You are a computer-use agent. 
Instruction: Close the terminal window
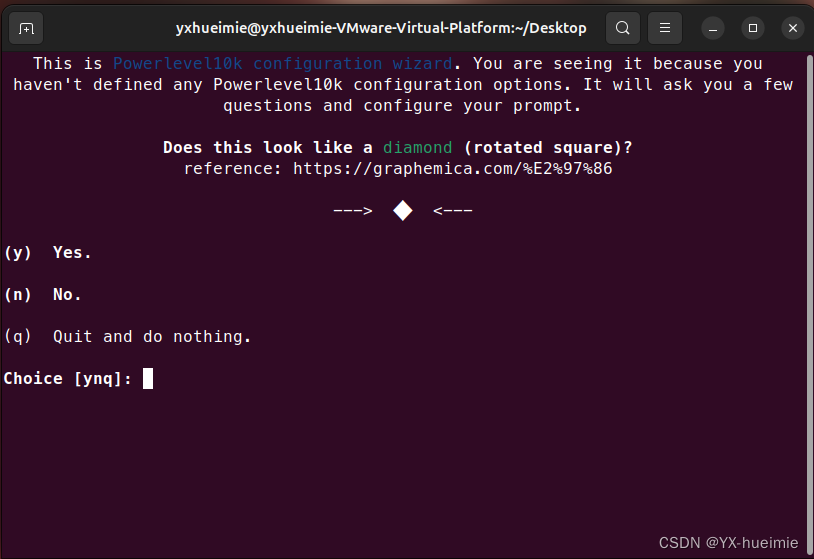[793, 28]
